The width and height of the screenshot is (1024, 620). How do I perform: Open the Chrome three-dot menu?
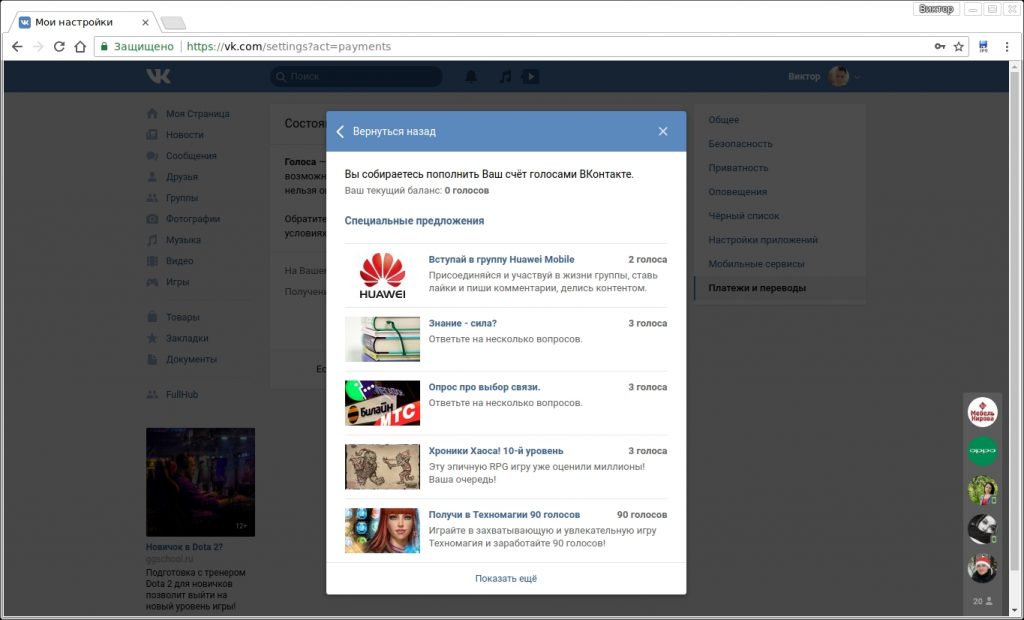click(1007, 46)
